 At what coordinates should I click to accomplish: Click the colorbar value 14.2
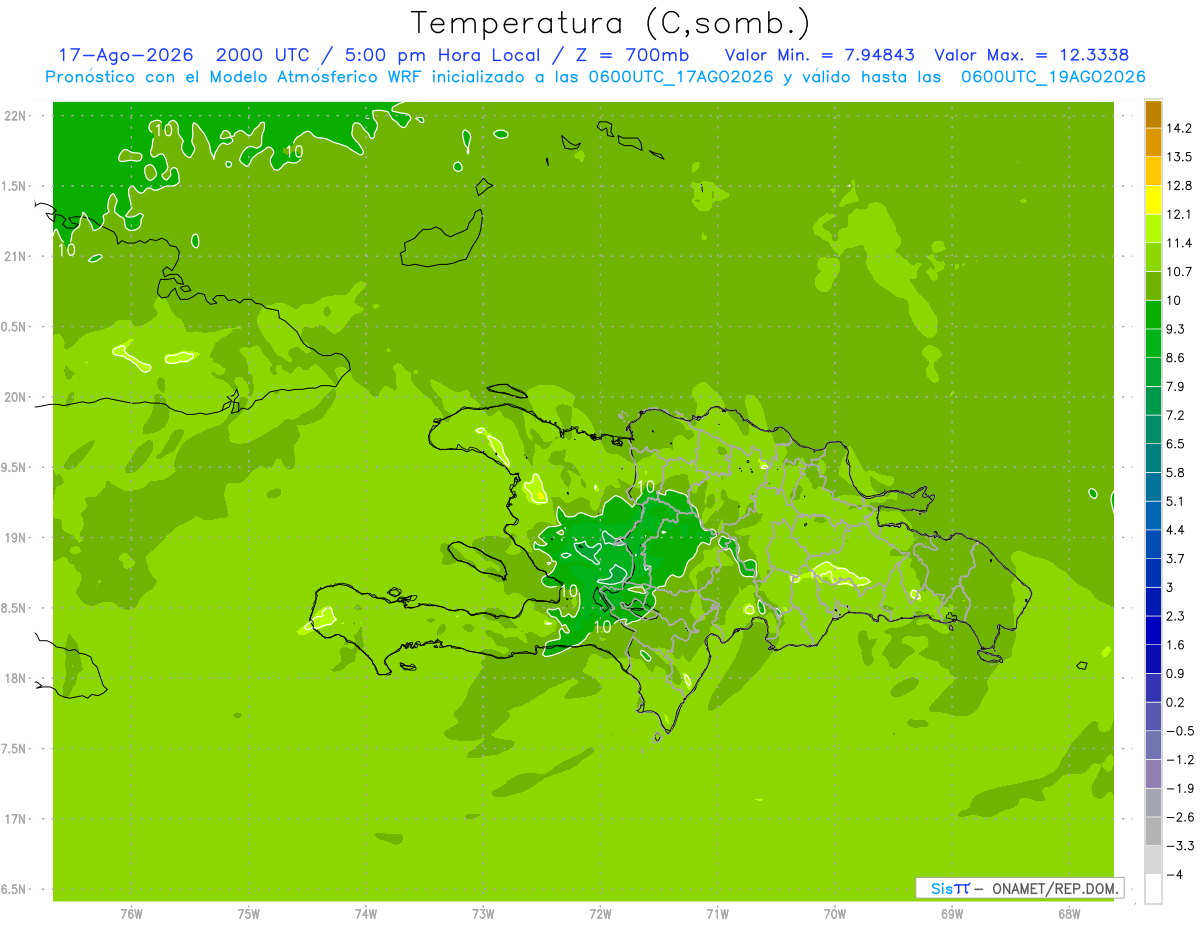1181,128
